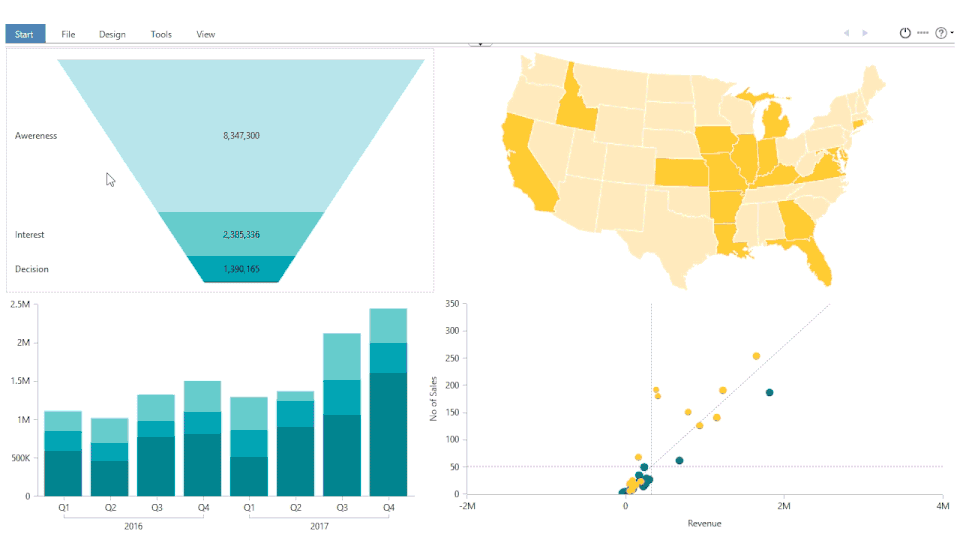Image resolution: width=960 pixels, height=540 pixels.
Task: Select Georgia on the US map
Action: click(796, 220)
